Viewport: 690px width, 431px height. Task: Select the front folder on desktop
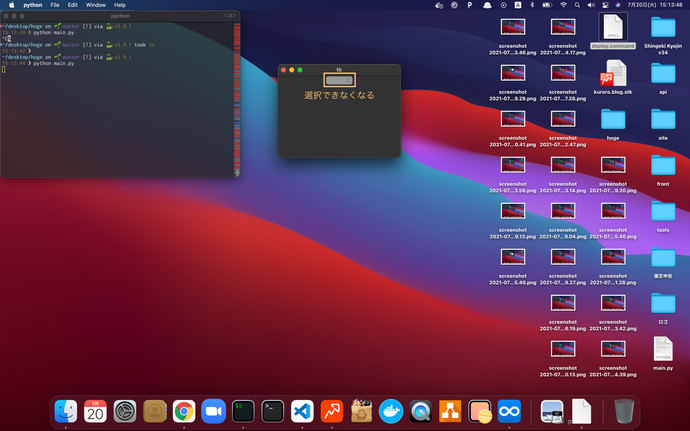[663, 170]
